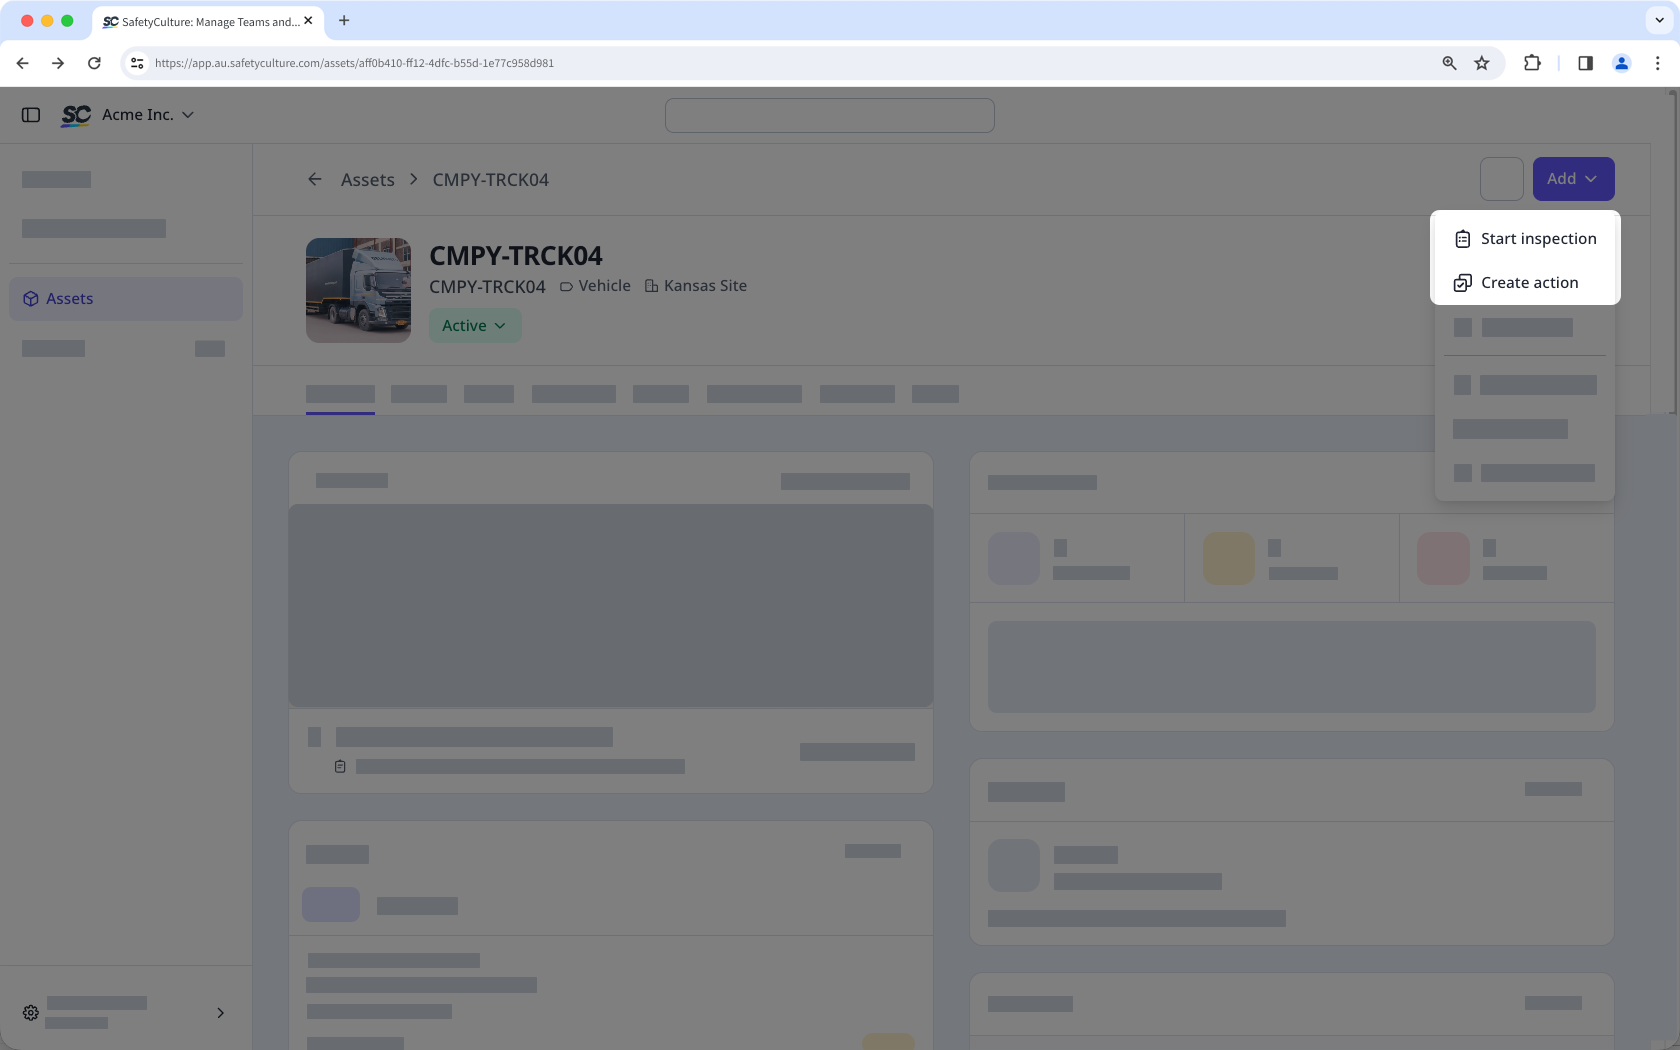Open the truck asset thumbnail image
The height and width of the screenshot is (1050, 1680).
[x=358, y=290]
